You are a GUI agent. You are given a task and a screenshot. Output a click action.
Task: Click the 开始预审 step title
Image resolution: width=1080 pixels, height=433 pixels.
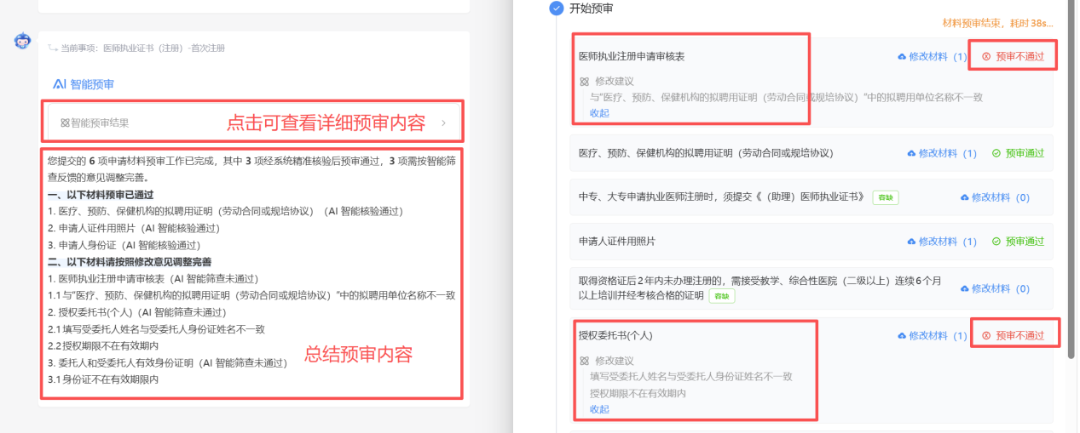(x=591, y=9)
